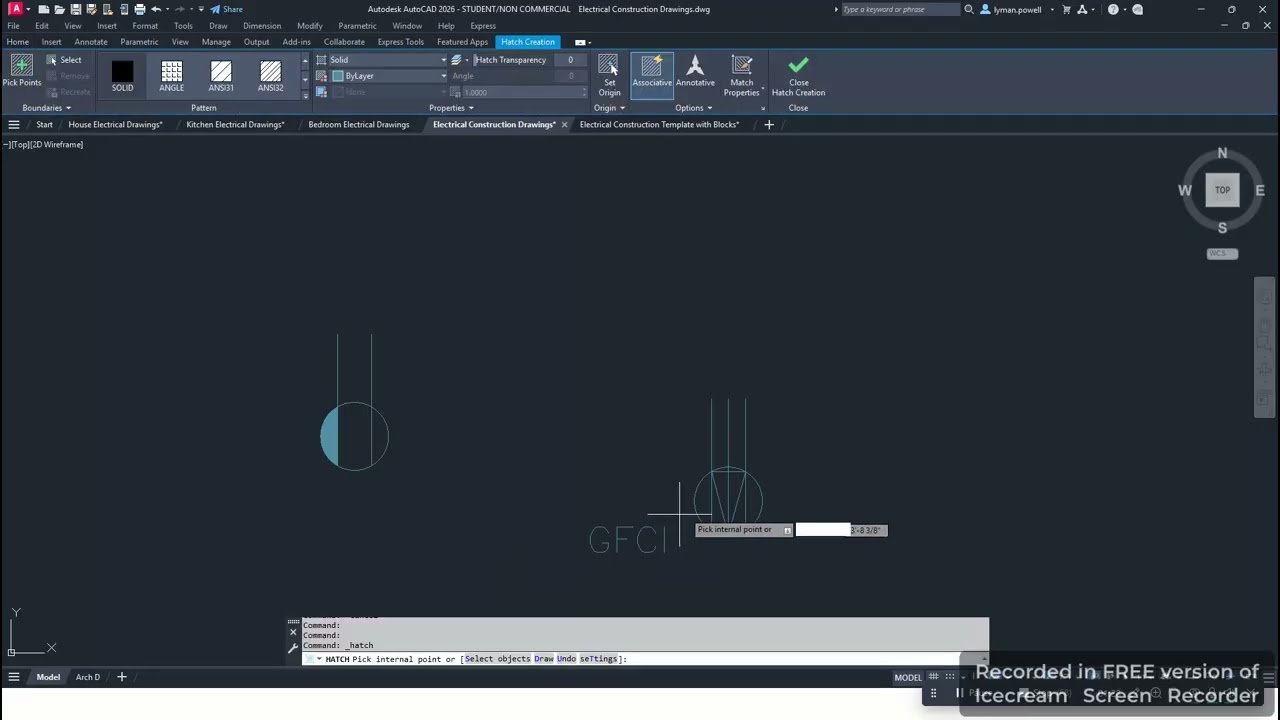Click the Select objects command option

point(497,659)
